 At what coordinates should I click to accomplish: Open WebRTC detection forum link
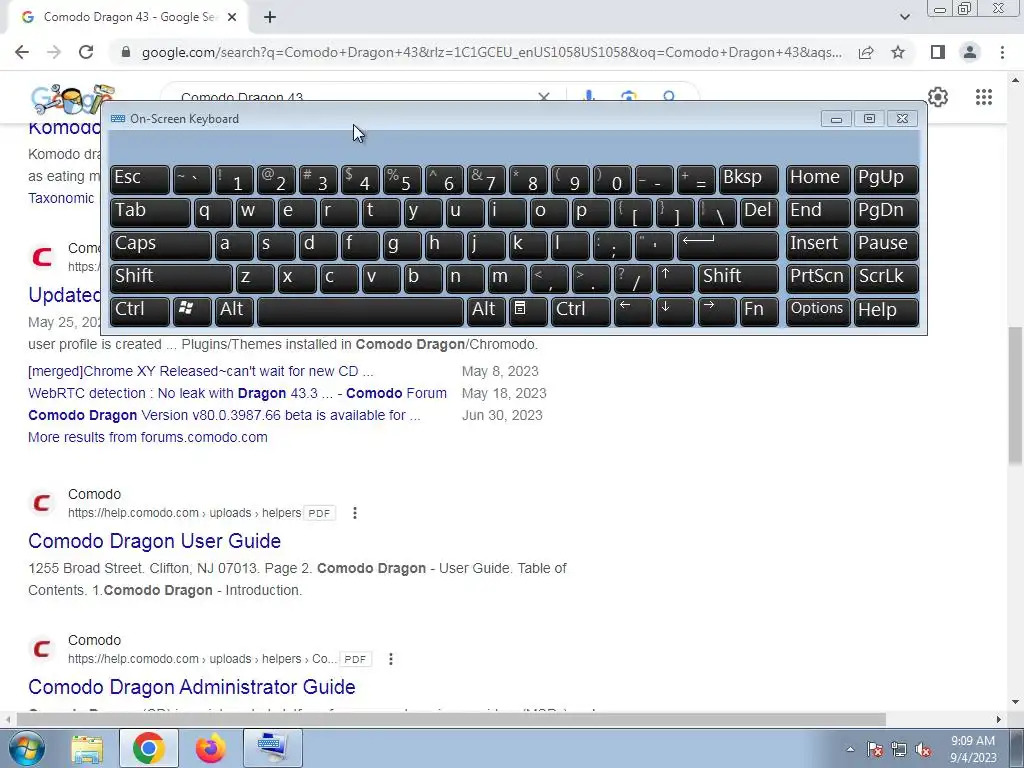point(238,393)
